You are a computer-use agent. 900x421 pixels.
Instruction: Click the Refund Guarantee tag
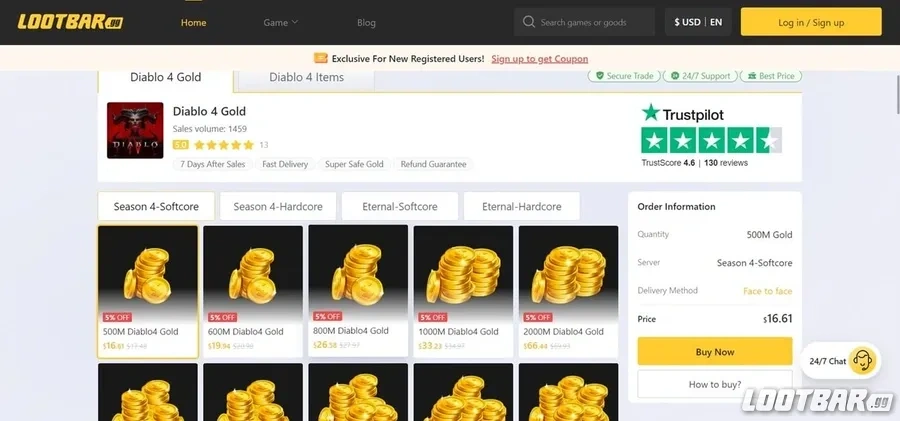point(433,164)
